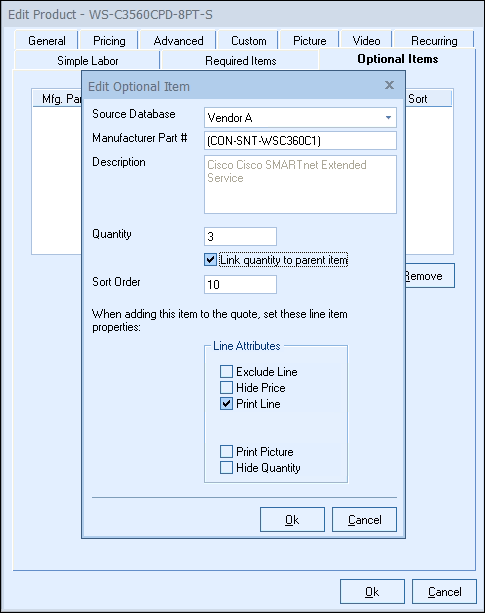Enable the Exclude Line checkbox
This screenshot has height=613, width=485.
point(226,371)
